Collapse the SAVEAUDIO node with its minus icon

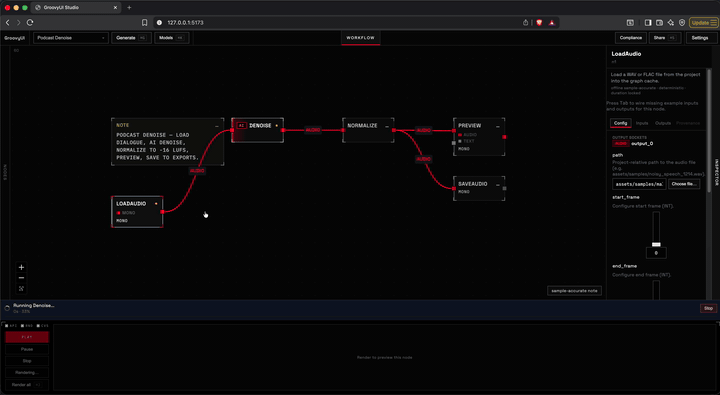point(498,184)
